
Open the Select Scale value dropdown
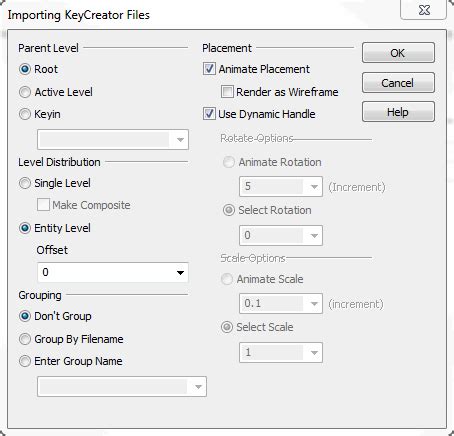(x=314, y=353)
